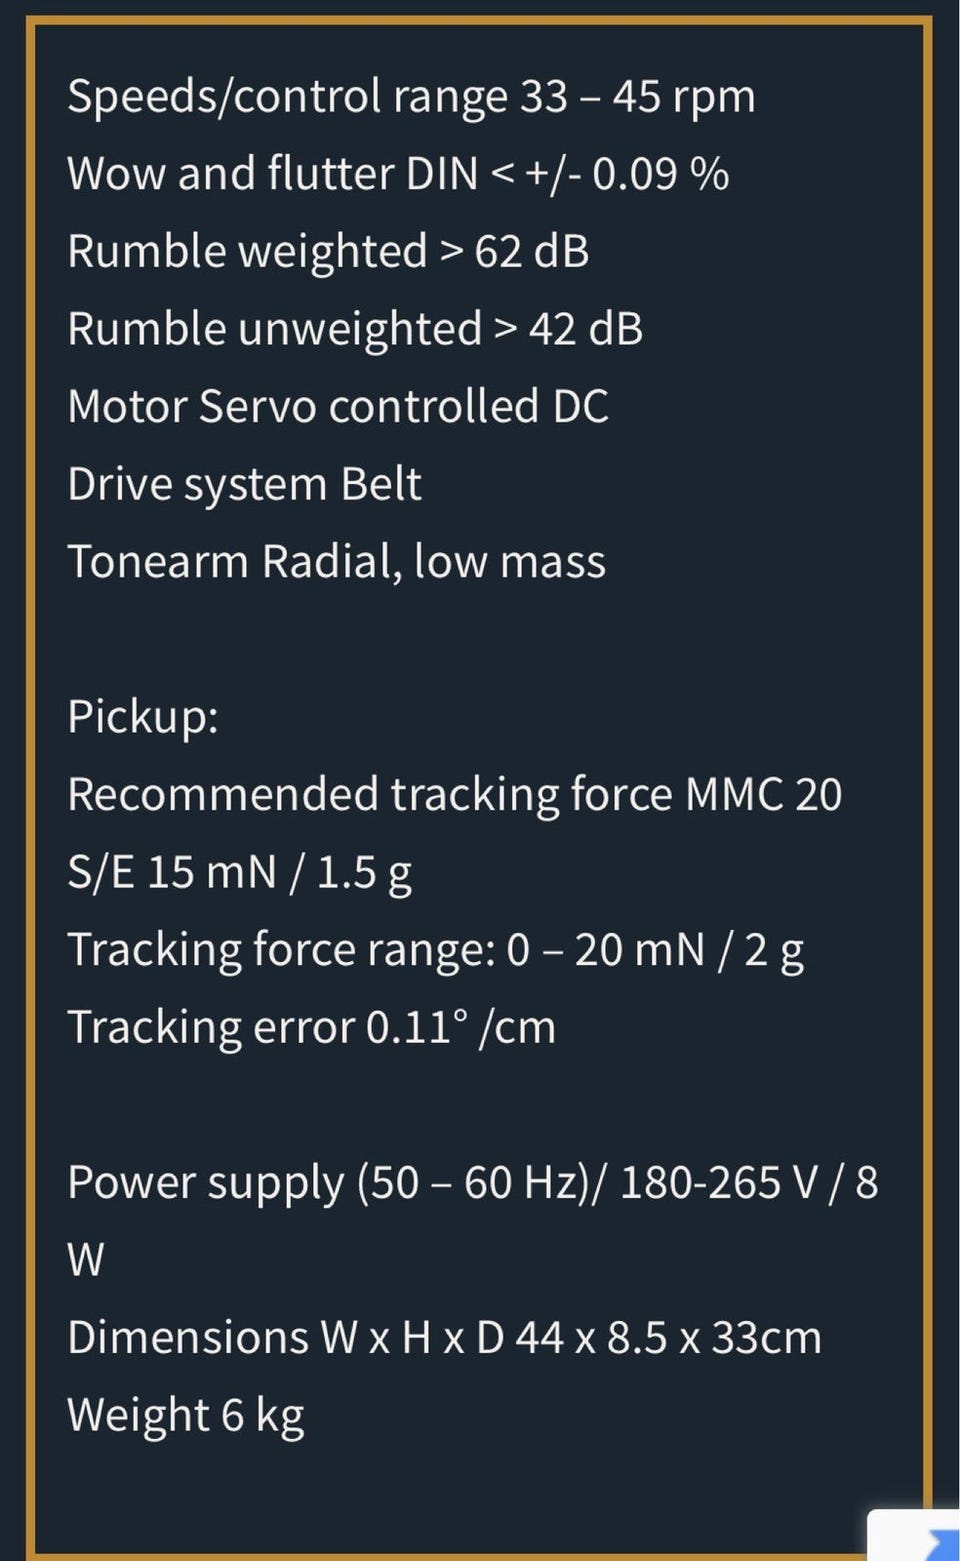Select the Dimensions W x H x D line
The height and width of the screenshot is (1561, 960).
point(444,1338)
